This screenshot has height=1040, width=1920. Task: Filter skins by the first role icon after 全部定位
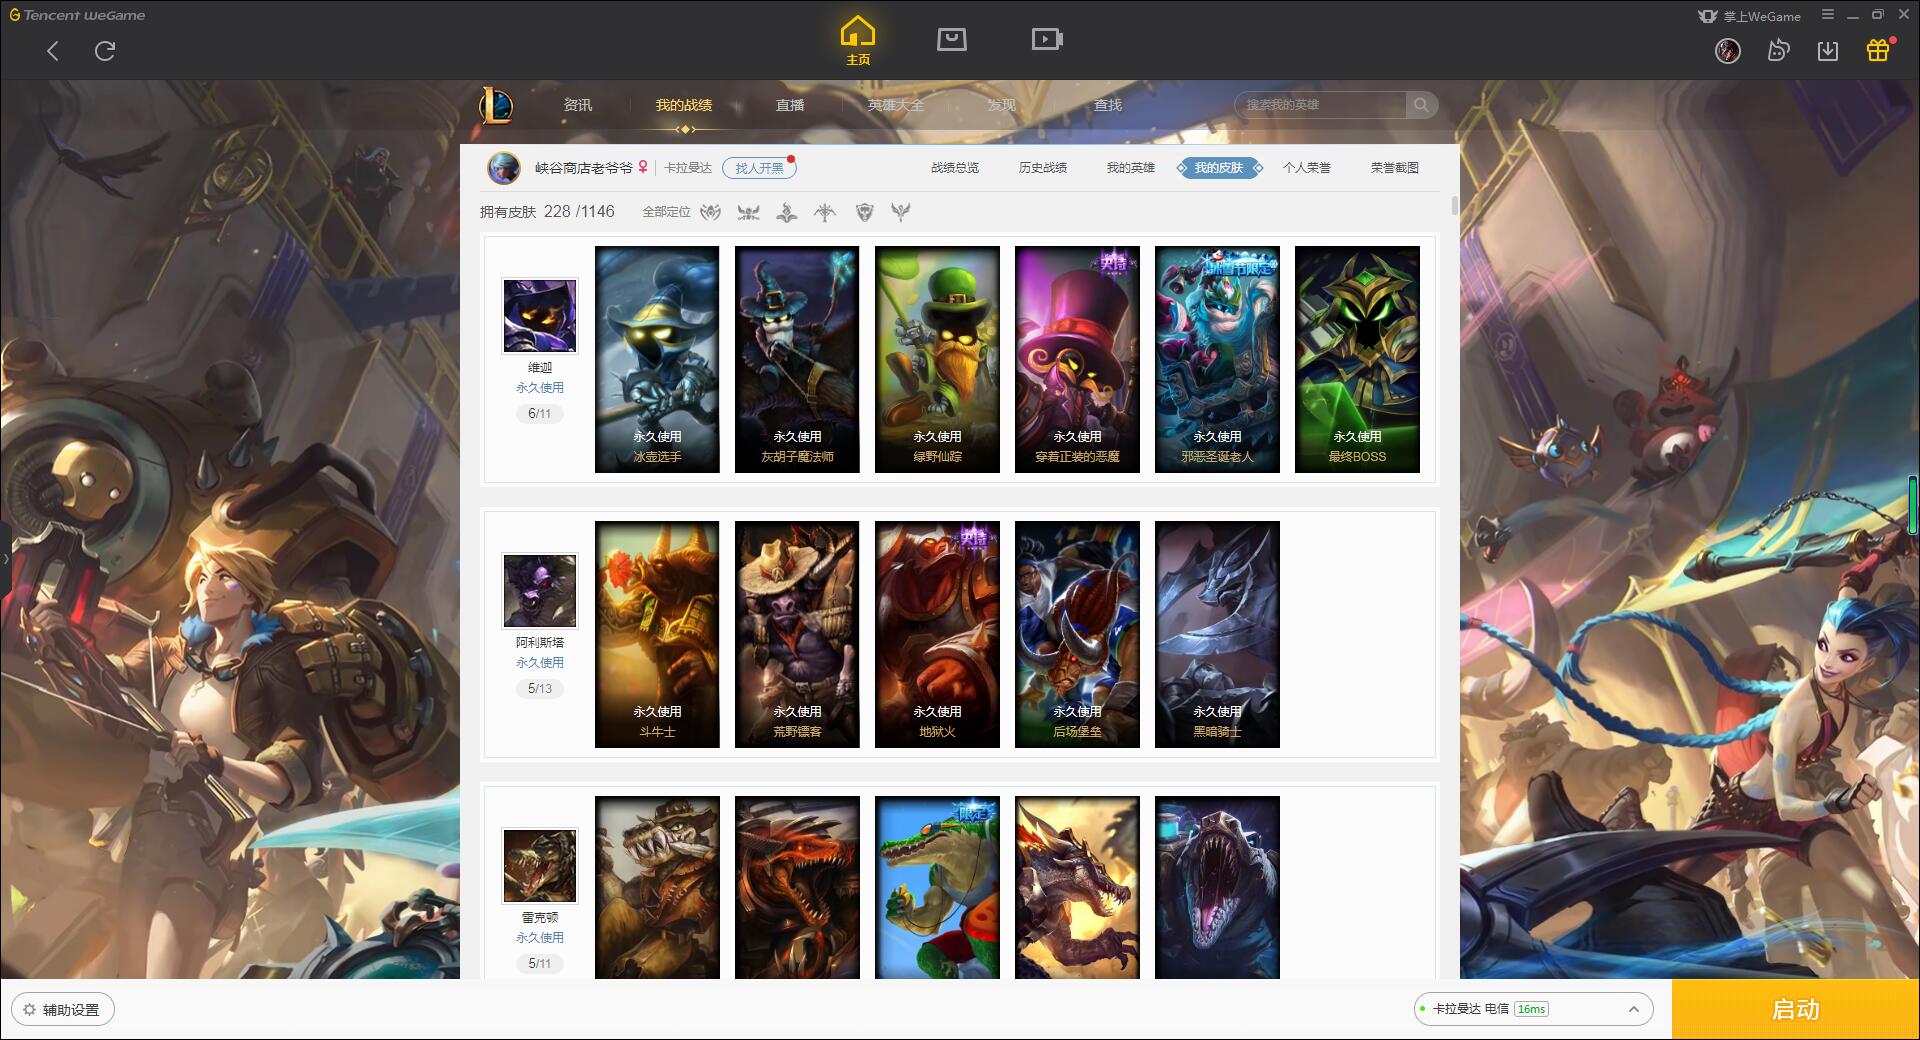710,212
